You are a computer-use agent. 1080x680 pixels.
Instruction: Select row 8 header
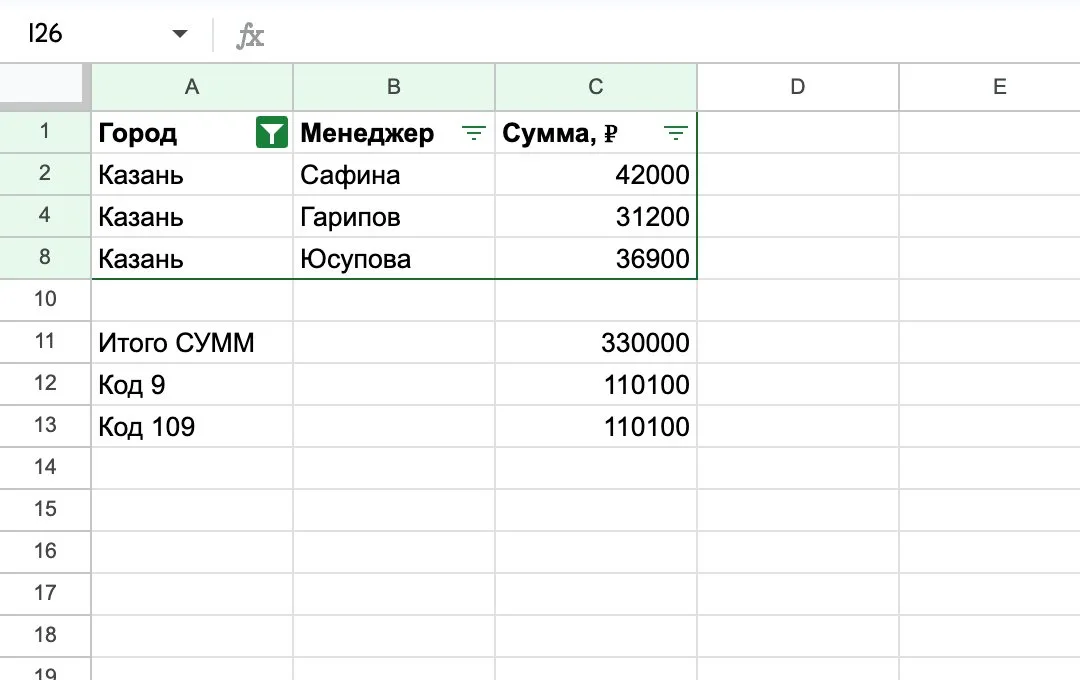[45, 258]
